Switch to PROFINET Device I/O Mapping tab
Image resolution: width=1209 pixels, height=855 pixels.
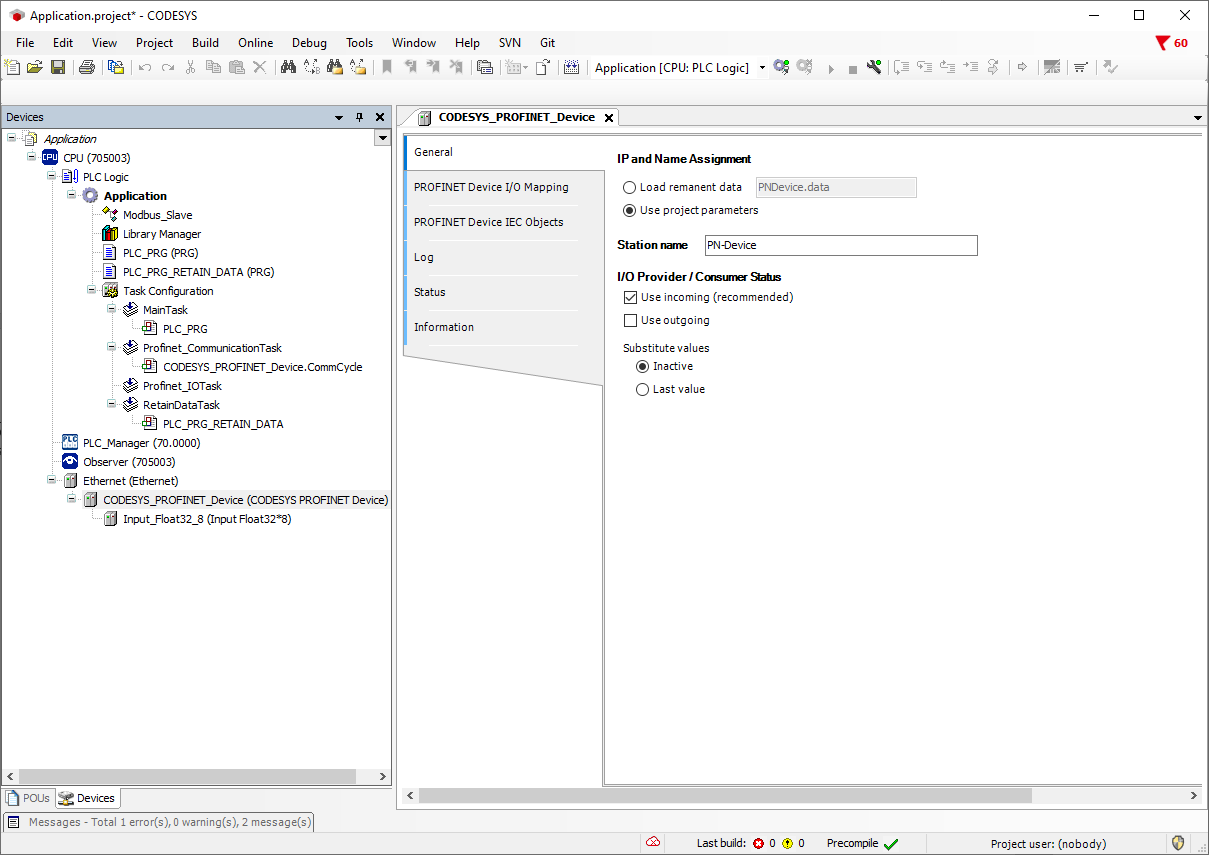[x=491, y=187]
